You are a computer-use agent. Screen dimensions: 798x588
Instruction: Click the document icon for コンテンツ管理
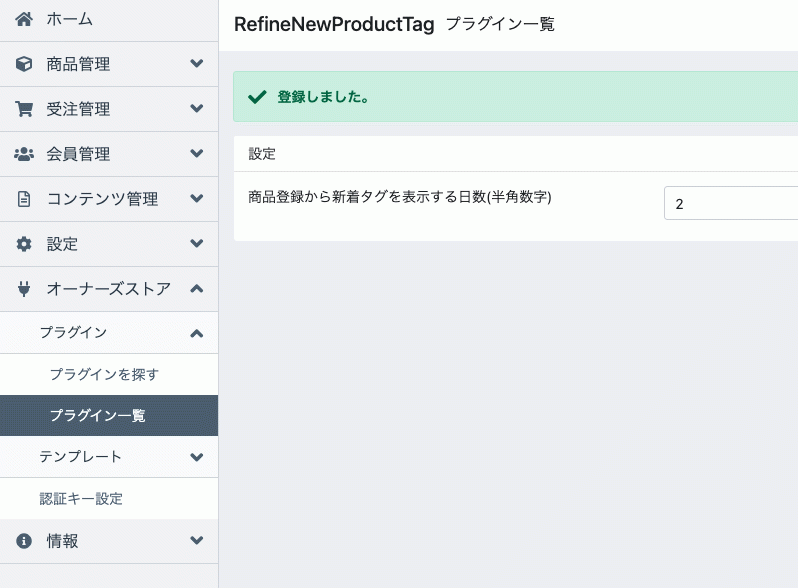(24, 199)
